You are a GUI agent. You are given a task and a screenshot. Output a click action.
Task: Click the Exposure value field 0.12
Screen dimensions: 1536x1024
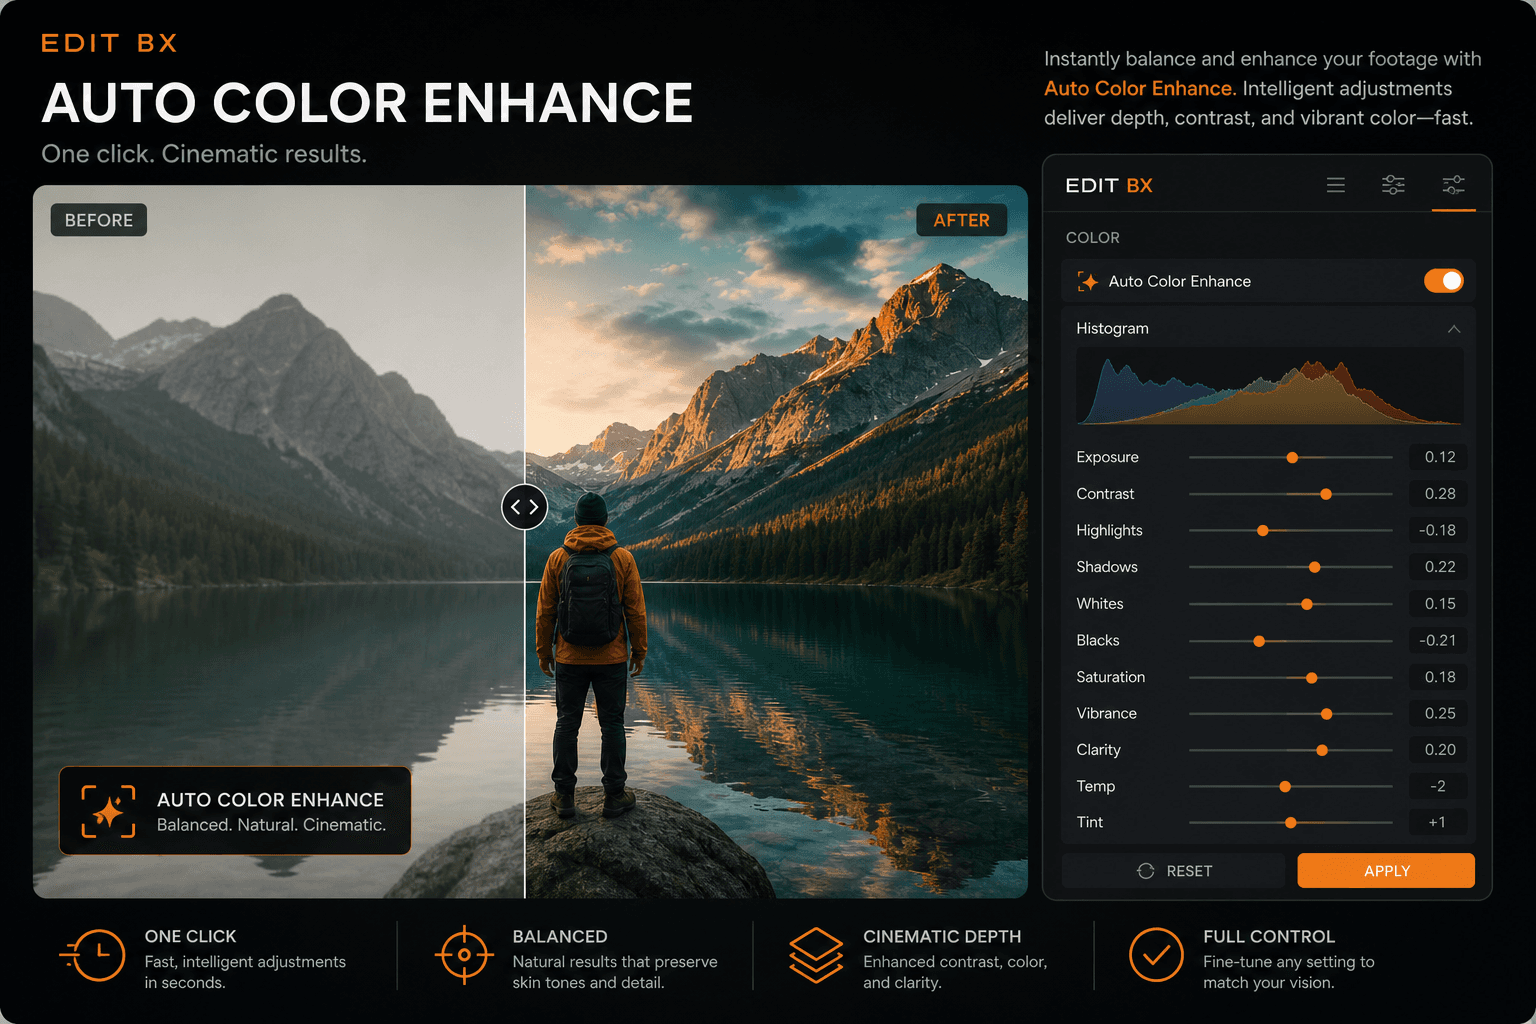[1439, 457]
